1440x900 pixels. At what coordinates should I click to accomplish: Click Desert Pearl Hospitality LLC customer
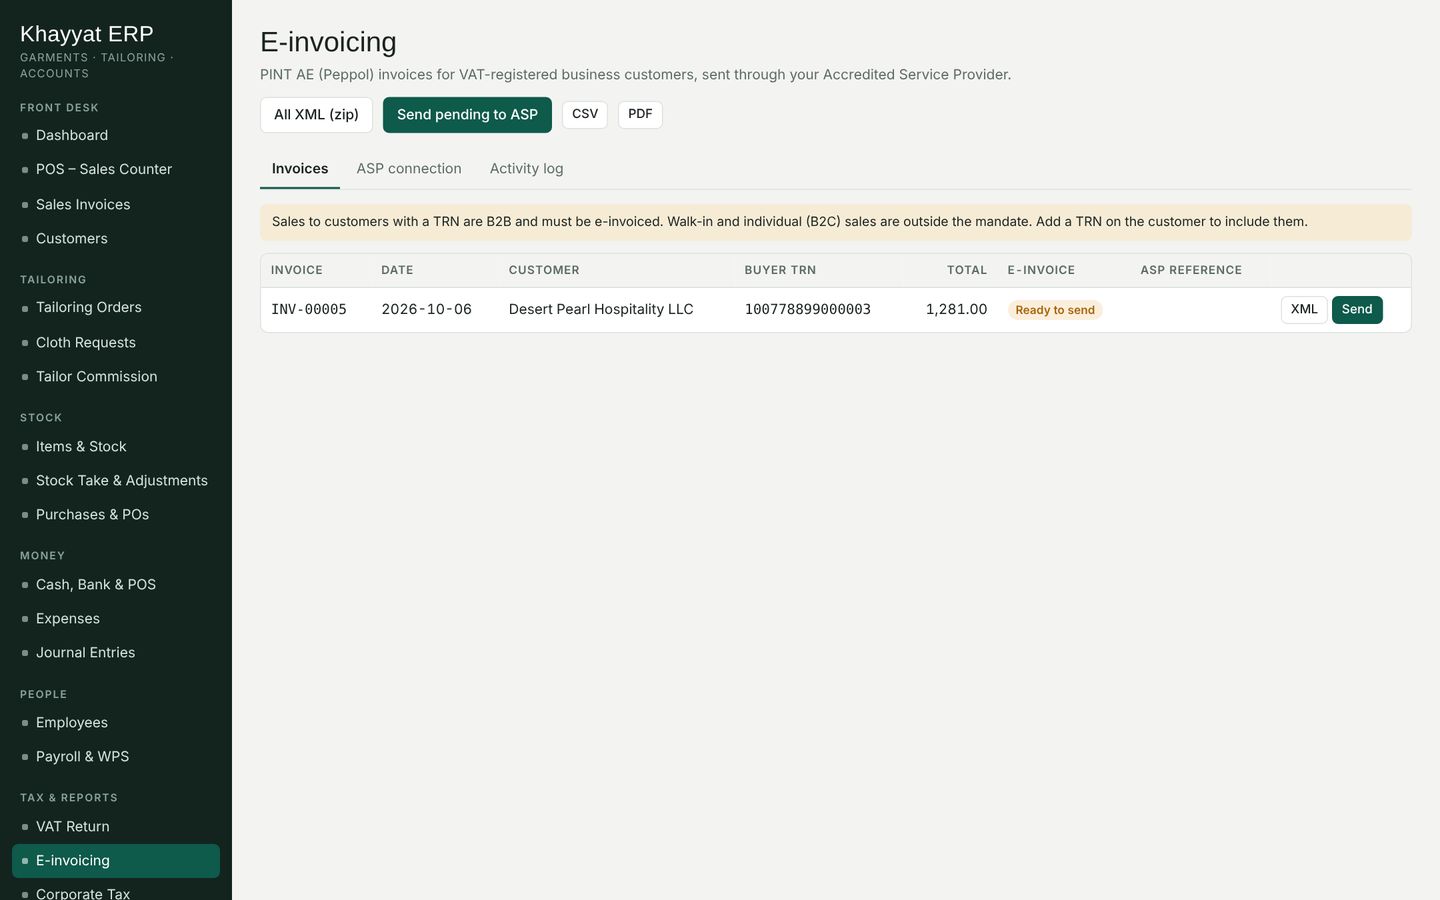pos(601,310)
